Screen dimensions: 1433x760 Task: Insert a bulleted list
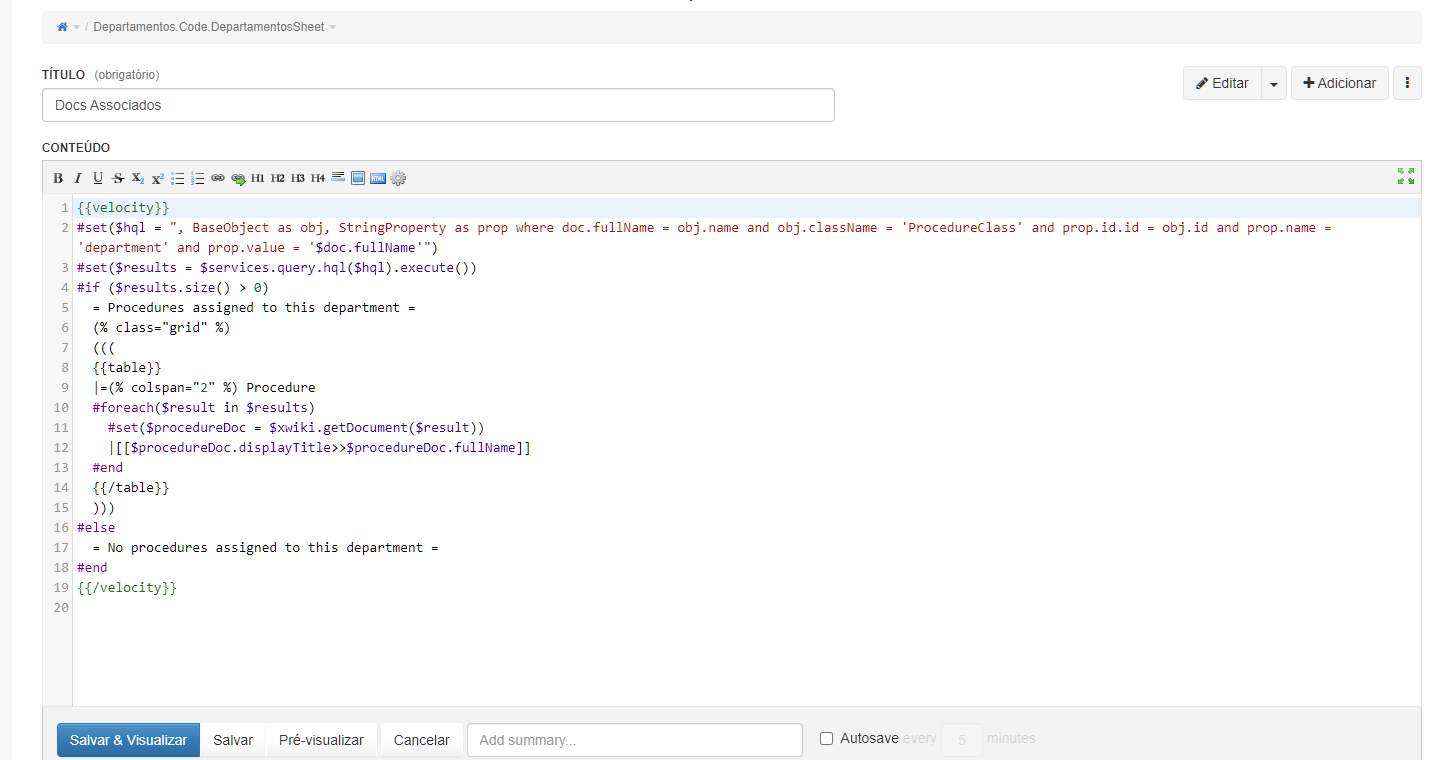click(178, 178)
